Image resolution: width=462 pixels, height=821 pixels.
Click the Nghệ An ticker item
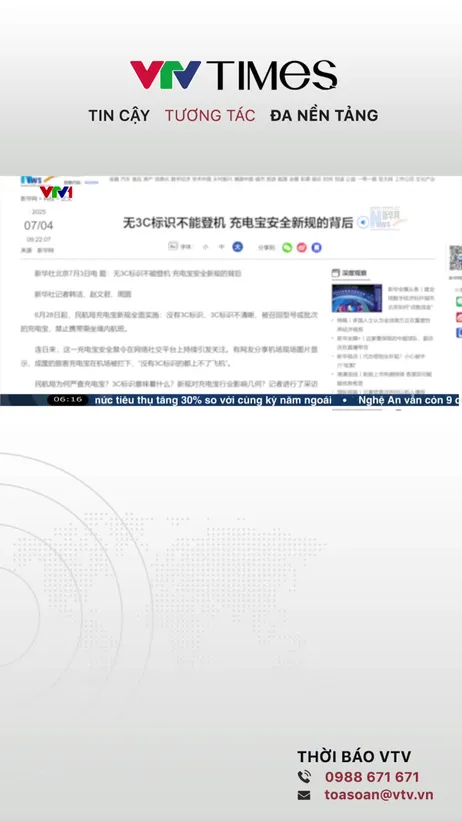pyautogui.click(x=408, y=400)
